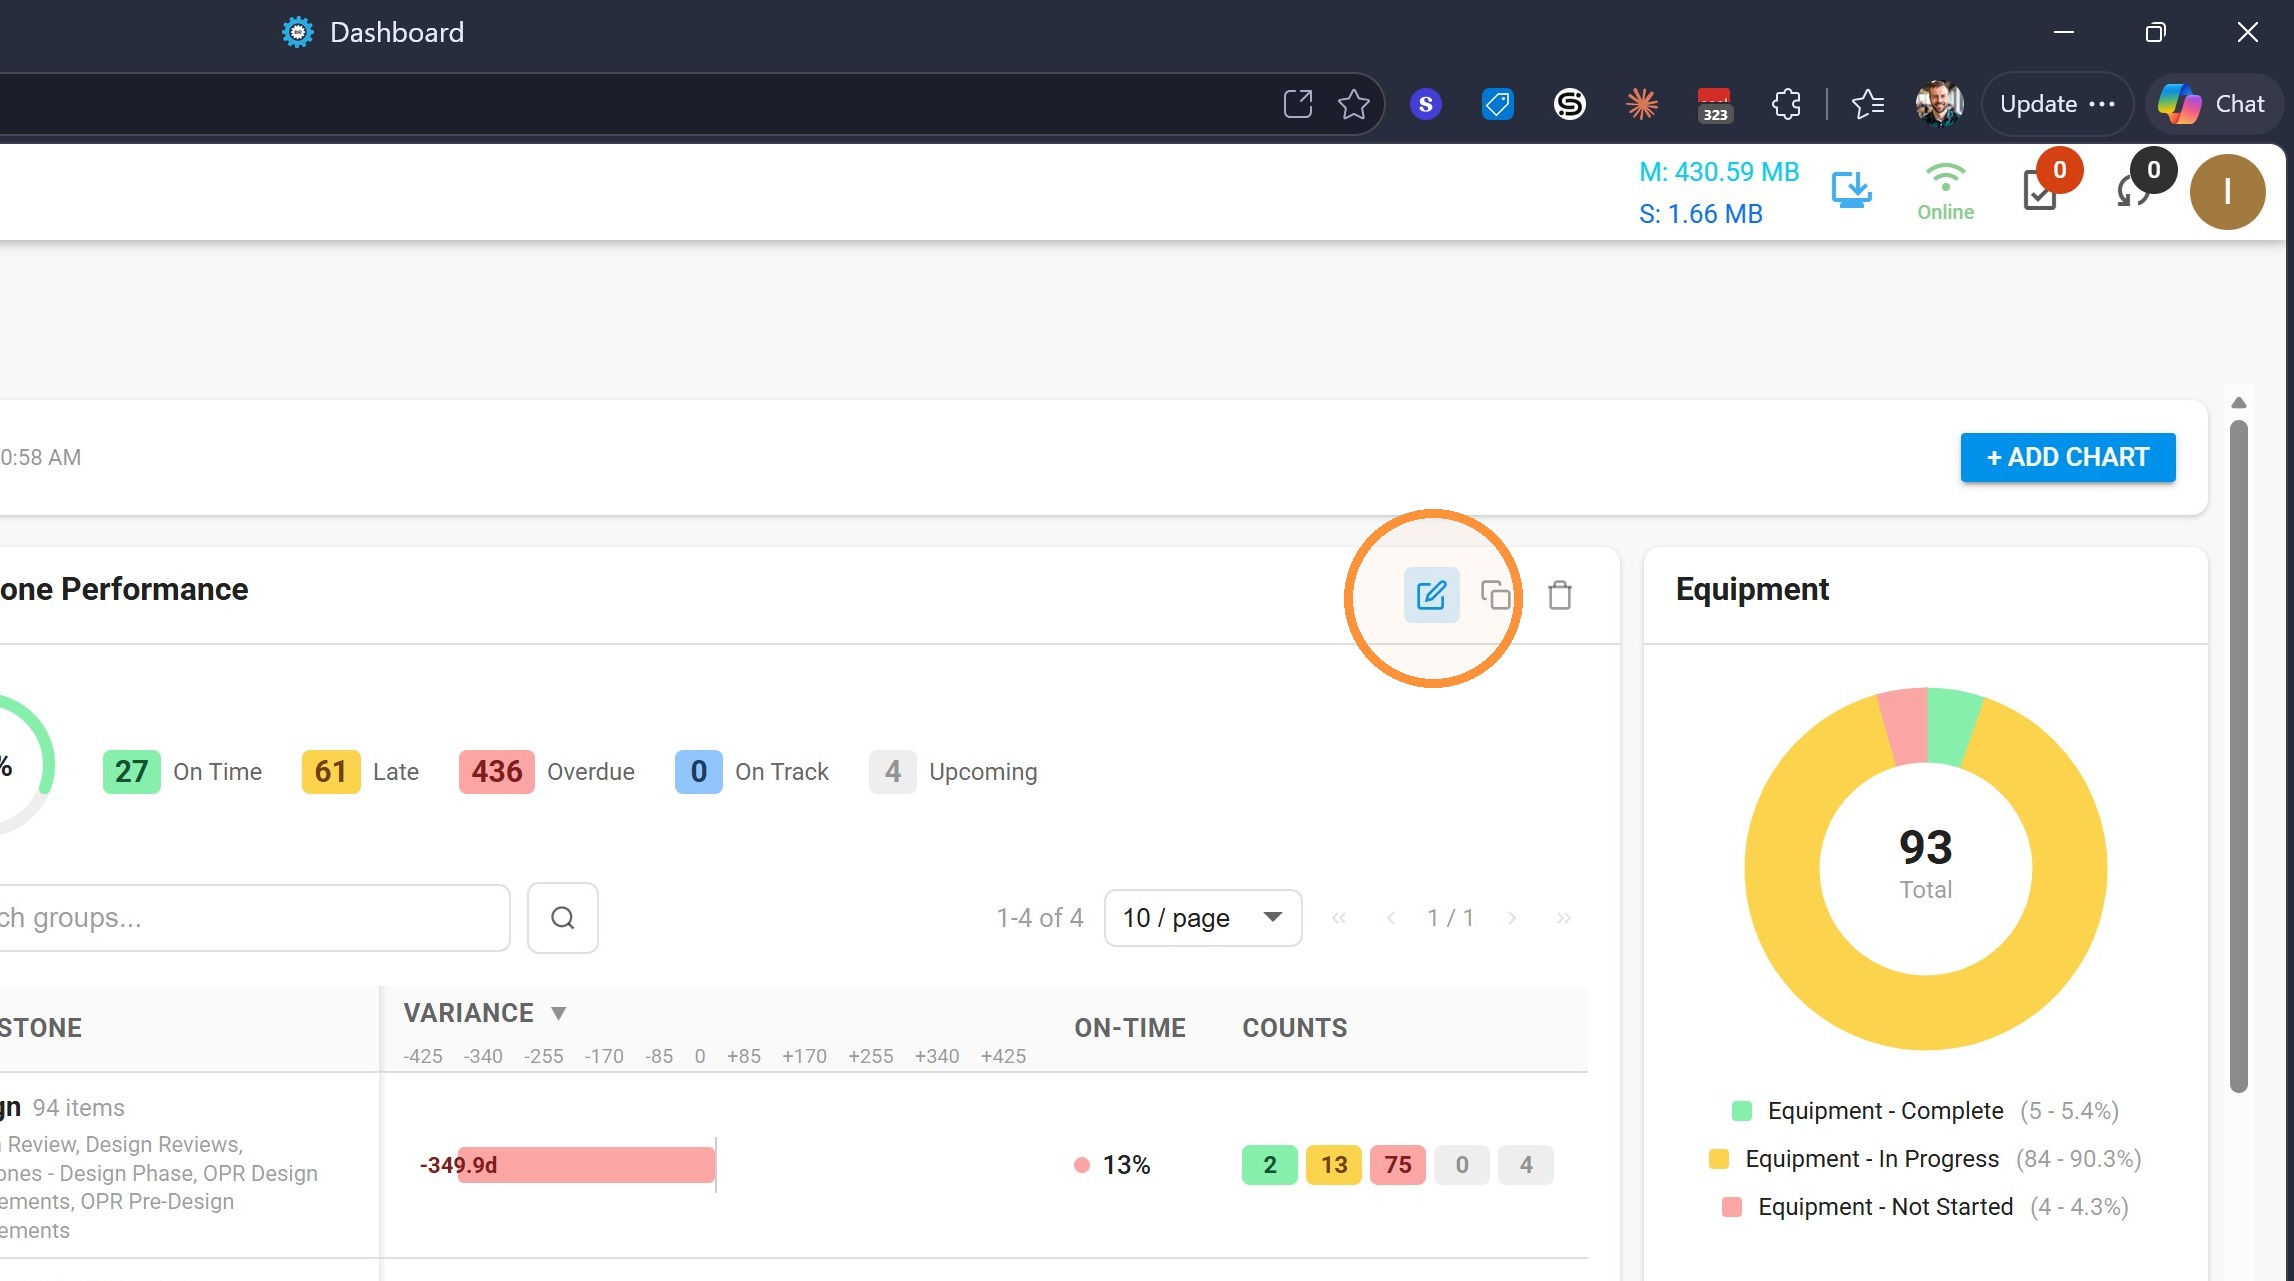Toggle Equipment - Not Started legend item

(1925, 1207)
